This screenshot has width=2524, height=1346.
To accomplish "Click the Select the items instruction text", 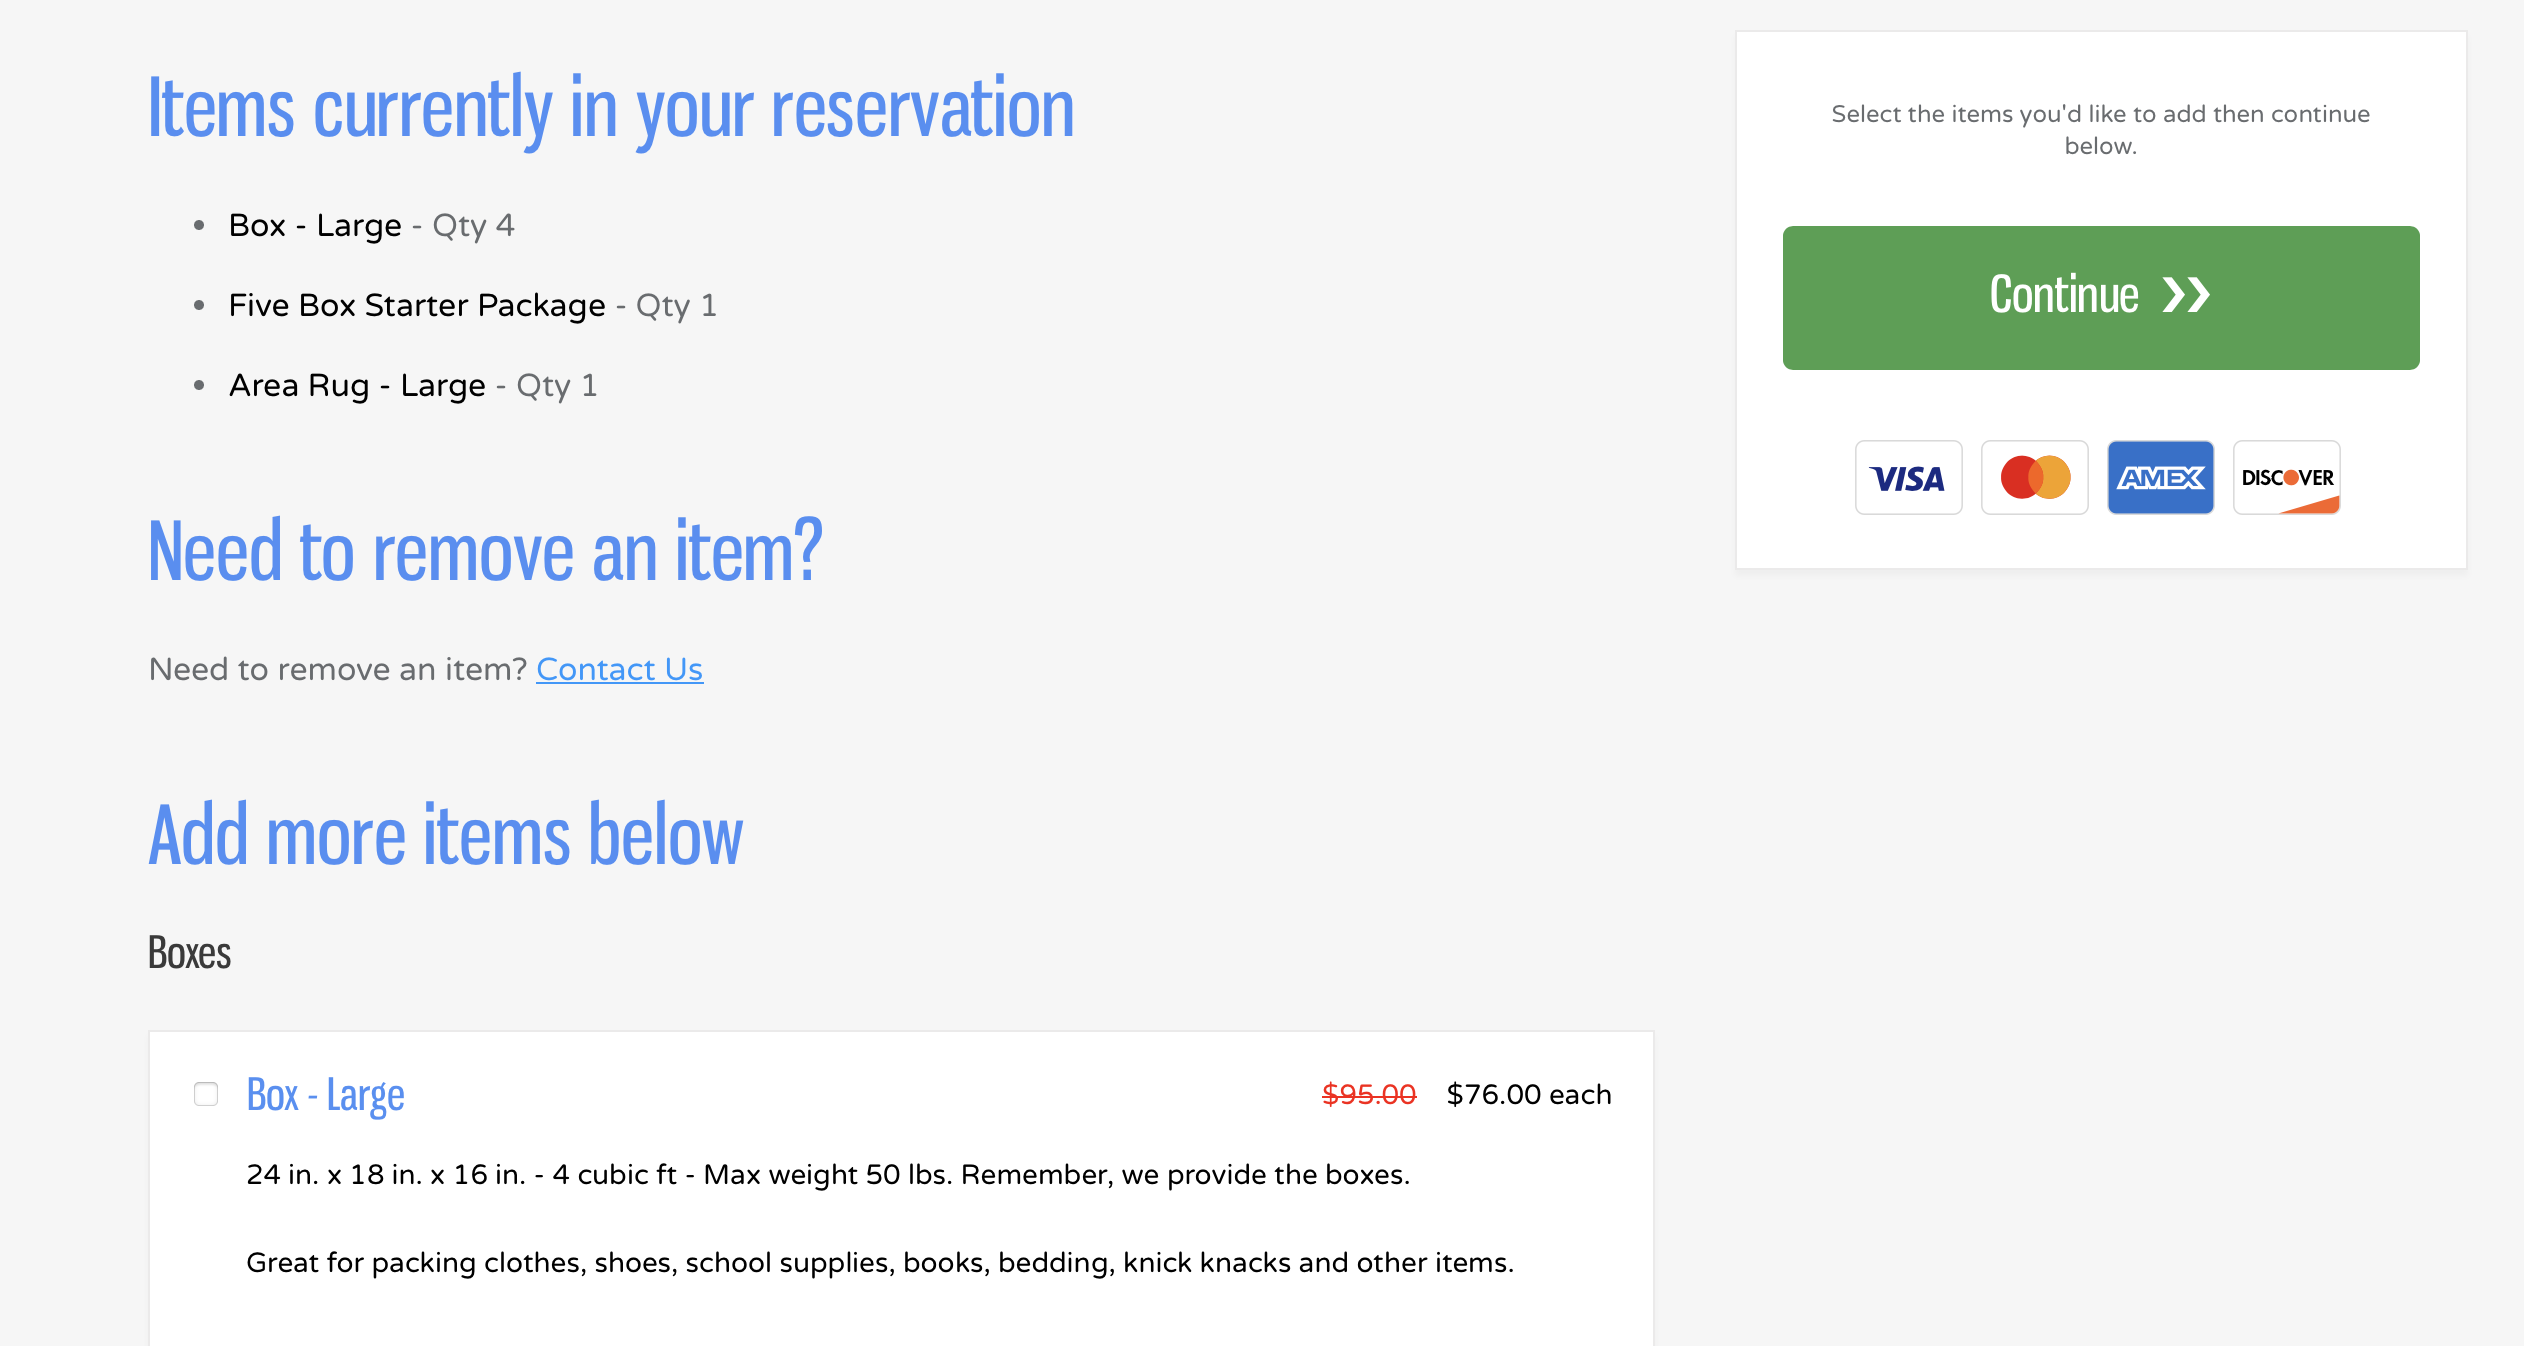I will coord(2100,130).
